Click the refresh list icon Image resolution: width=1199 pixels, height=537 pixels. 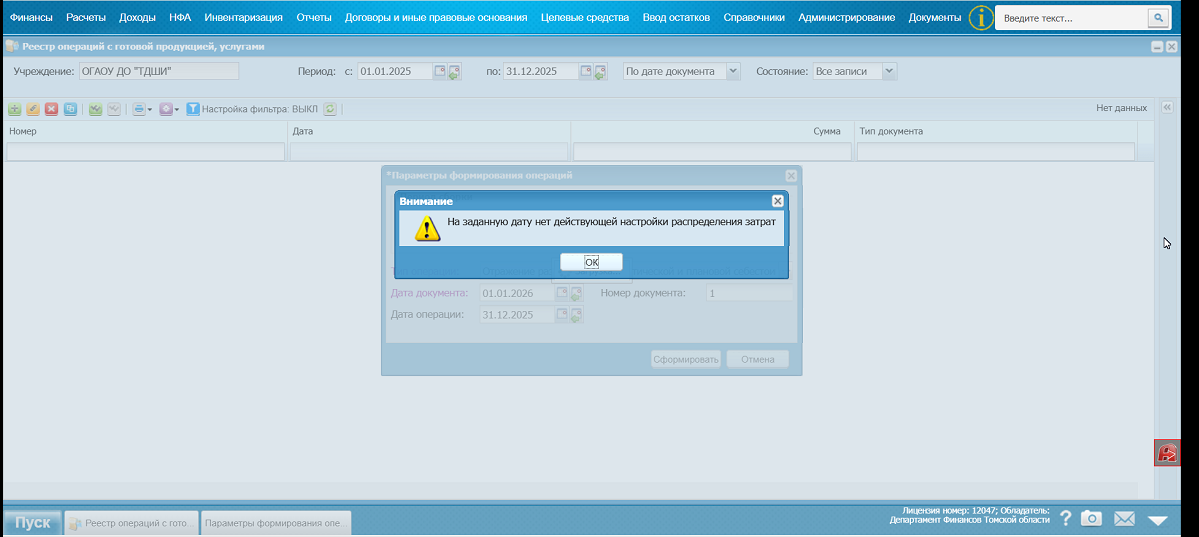[330, 109]
